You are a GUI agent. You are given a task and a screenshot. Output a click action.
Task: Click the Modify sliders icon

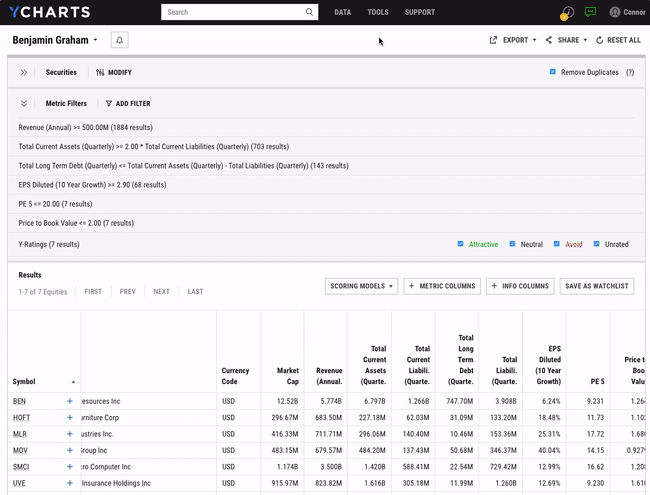tap(100, 73)
